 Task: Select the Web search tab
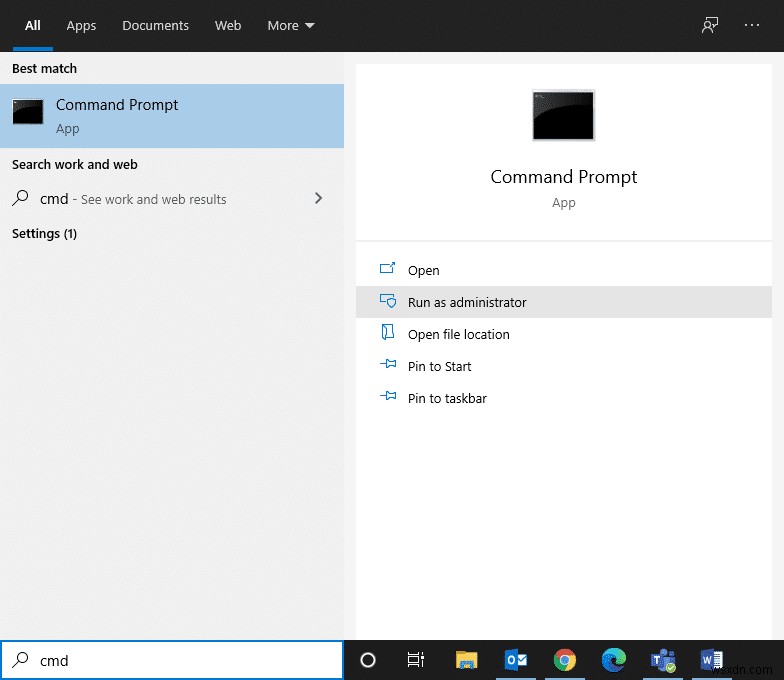coord(228,26)
